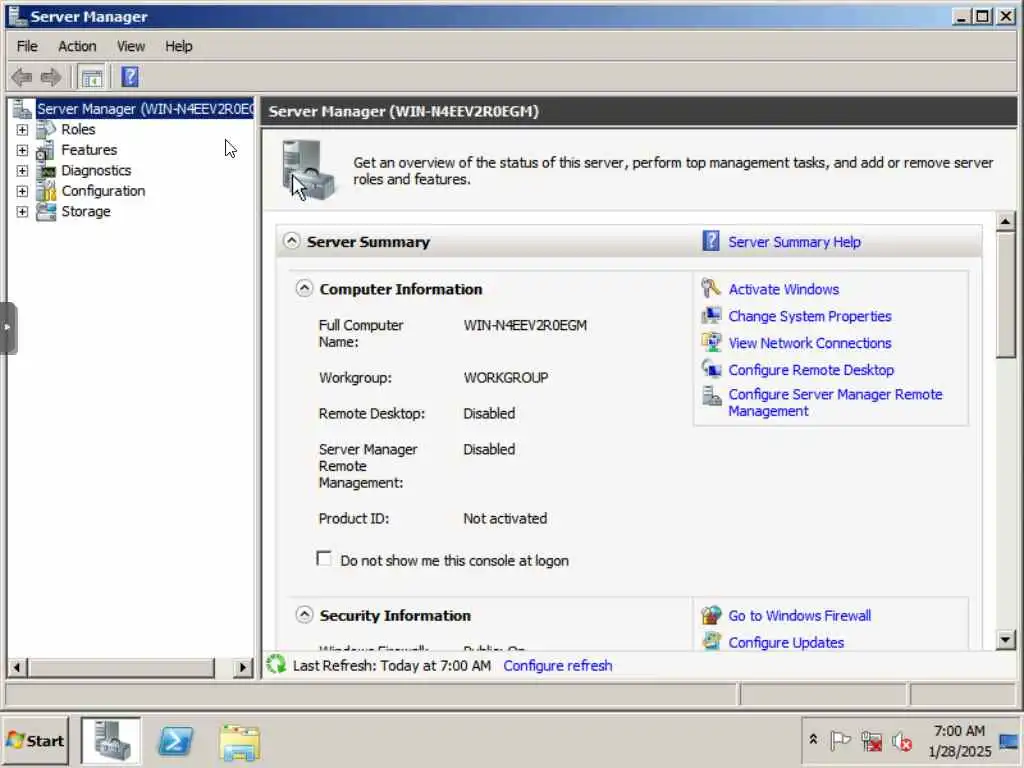
Task: Select the Server Manager root tree node
Action: 145,109
